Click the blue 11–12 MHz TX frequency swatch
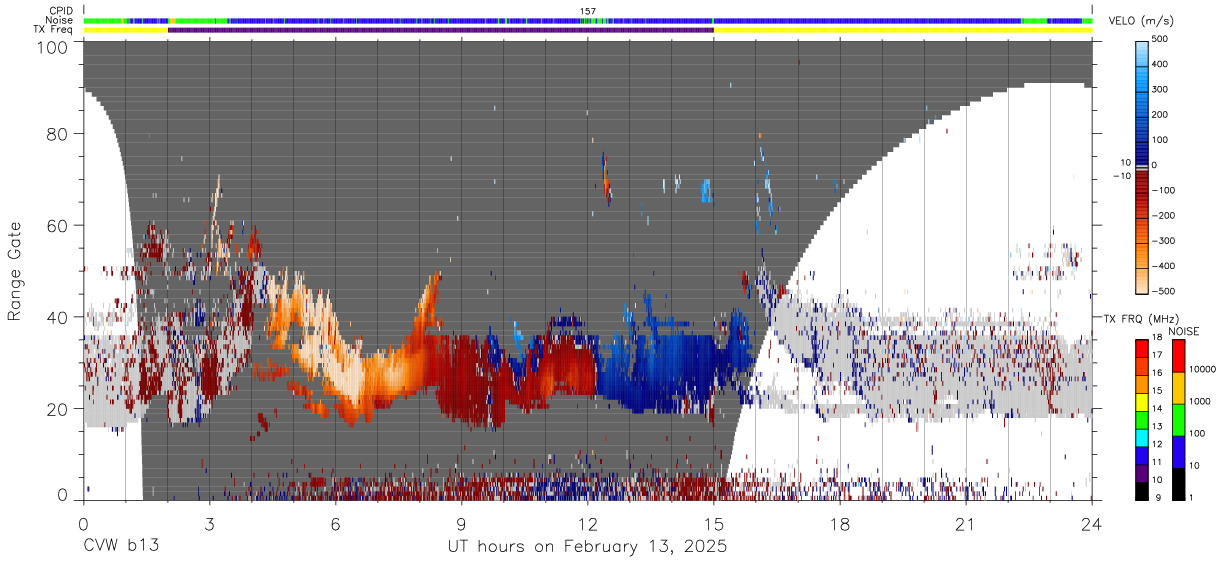 (1141, 454)
